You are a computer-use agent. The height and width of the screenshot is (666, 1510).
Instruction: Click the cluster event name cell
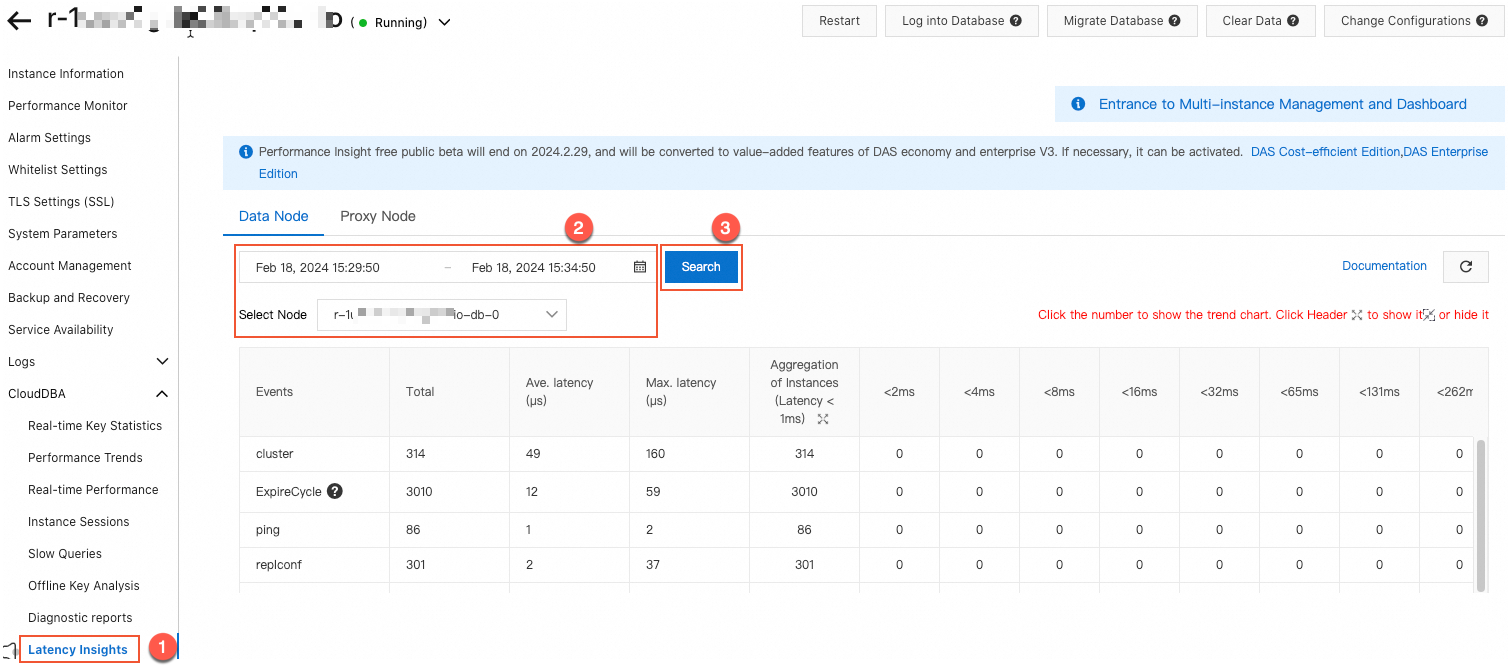[x=314, y=454]
